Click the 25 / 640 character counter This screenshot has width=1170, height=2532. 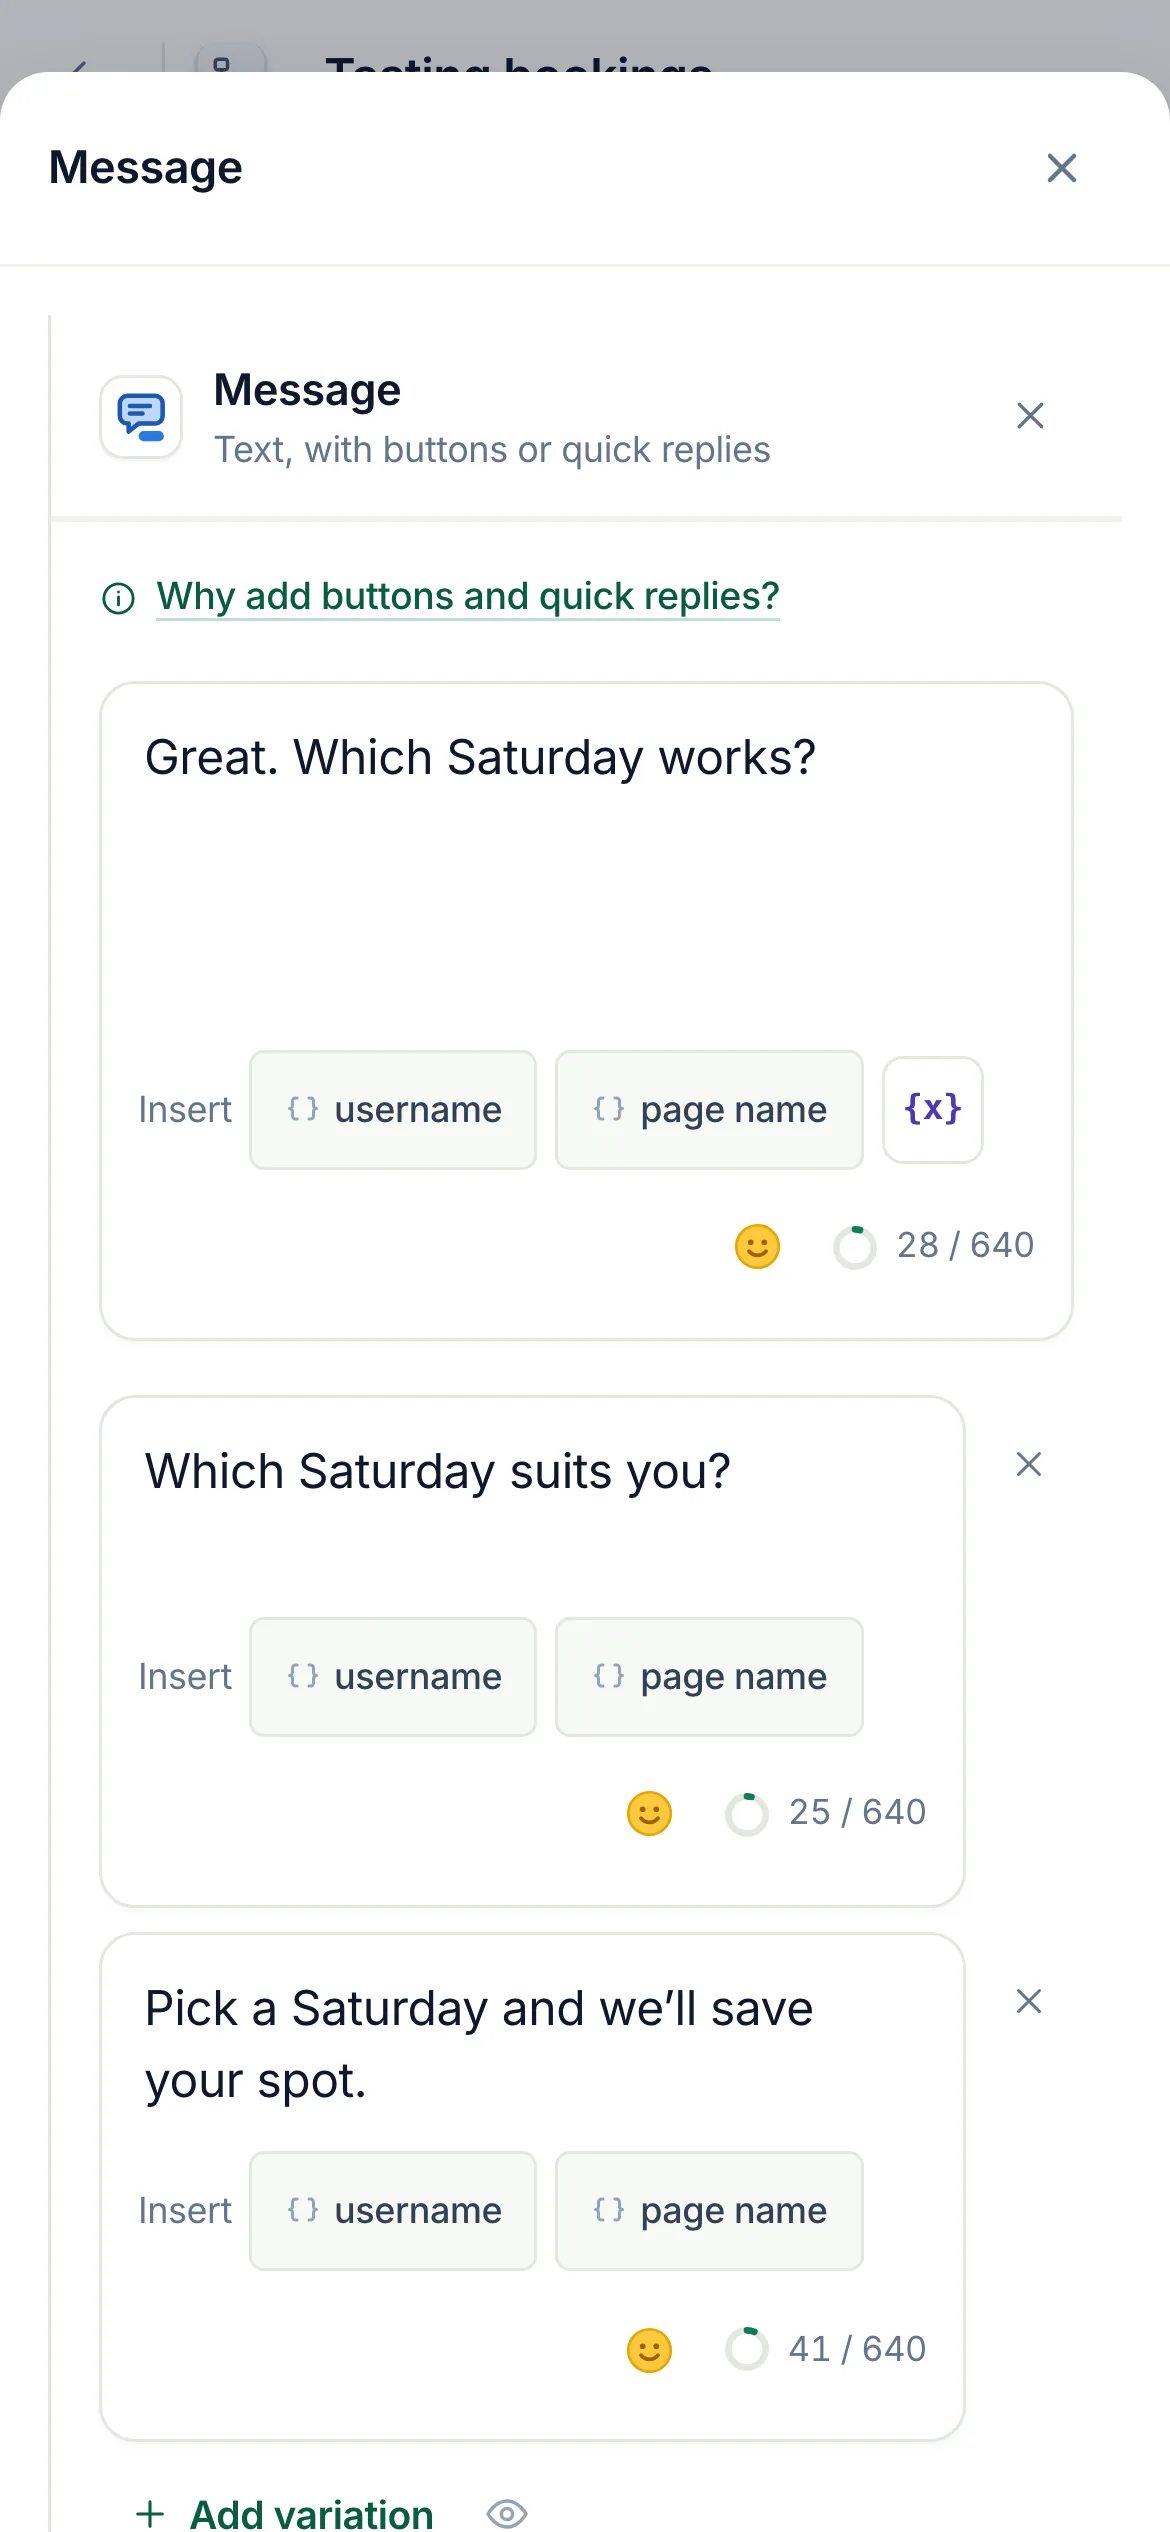tap(857, 1813)
